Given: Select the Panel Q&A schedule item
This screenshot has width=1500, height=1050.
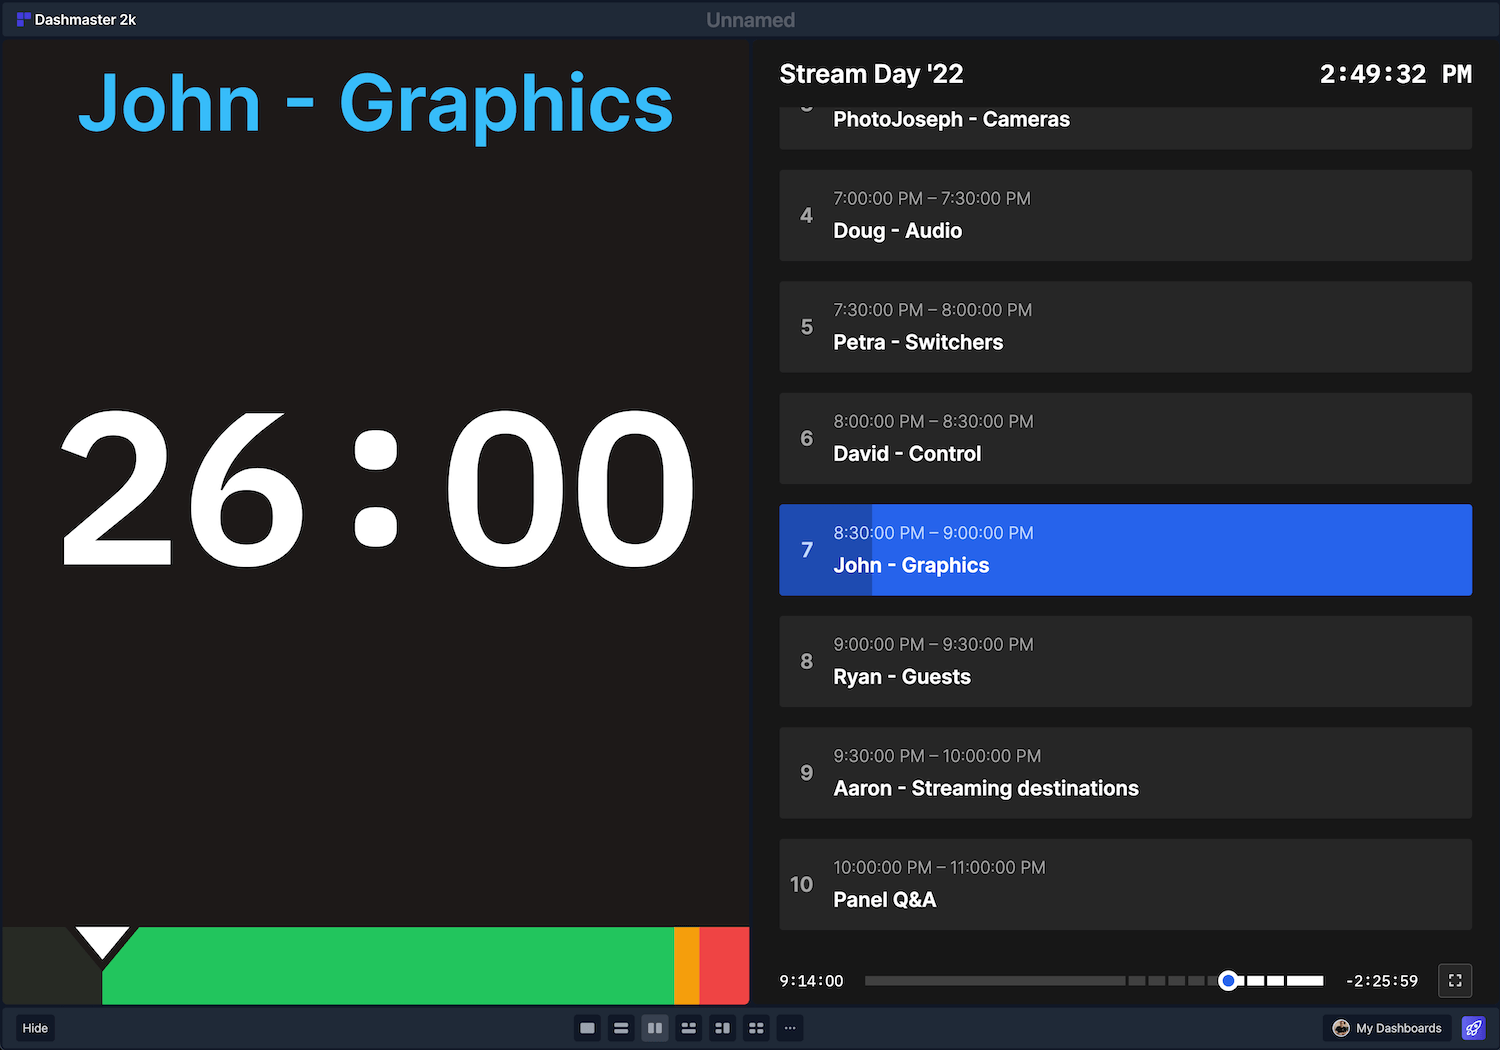Looking at the screenshot, I should pyautogui.click(x=1125, y=884).
